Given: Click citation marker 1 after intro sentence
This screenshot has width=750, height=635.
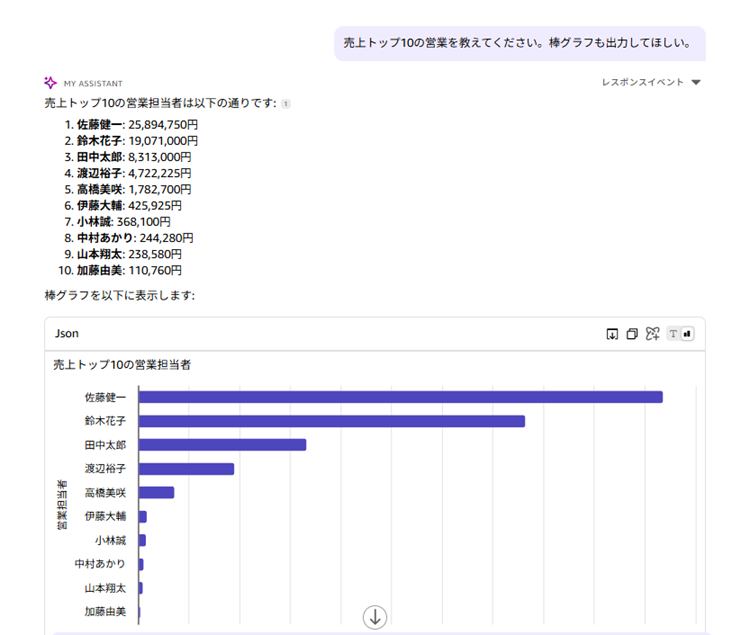Looking at the screenshot, I should pyautogui.click(x=285, y=103).
